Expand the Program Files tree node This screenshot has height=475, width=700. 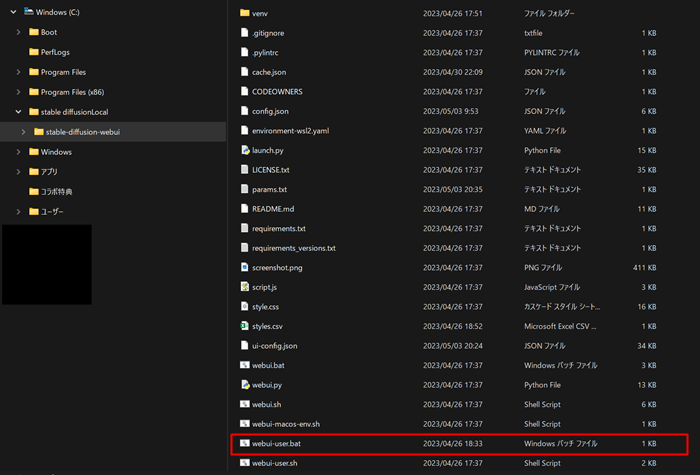pos(18,72)
